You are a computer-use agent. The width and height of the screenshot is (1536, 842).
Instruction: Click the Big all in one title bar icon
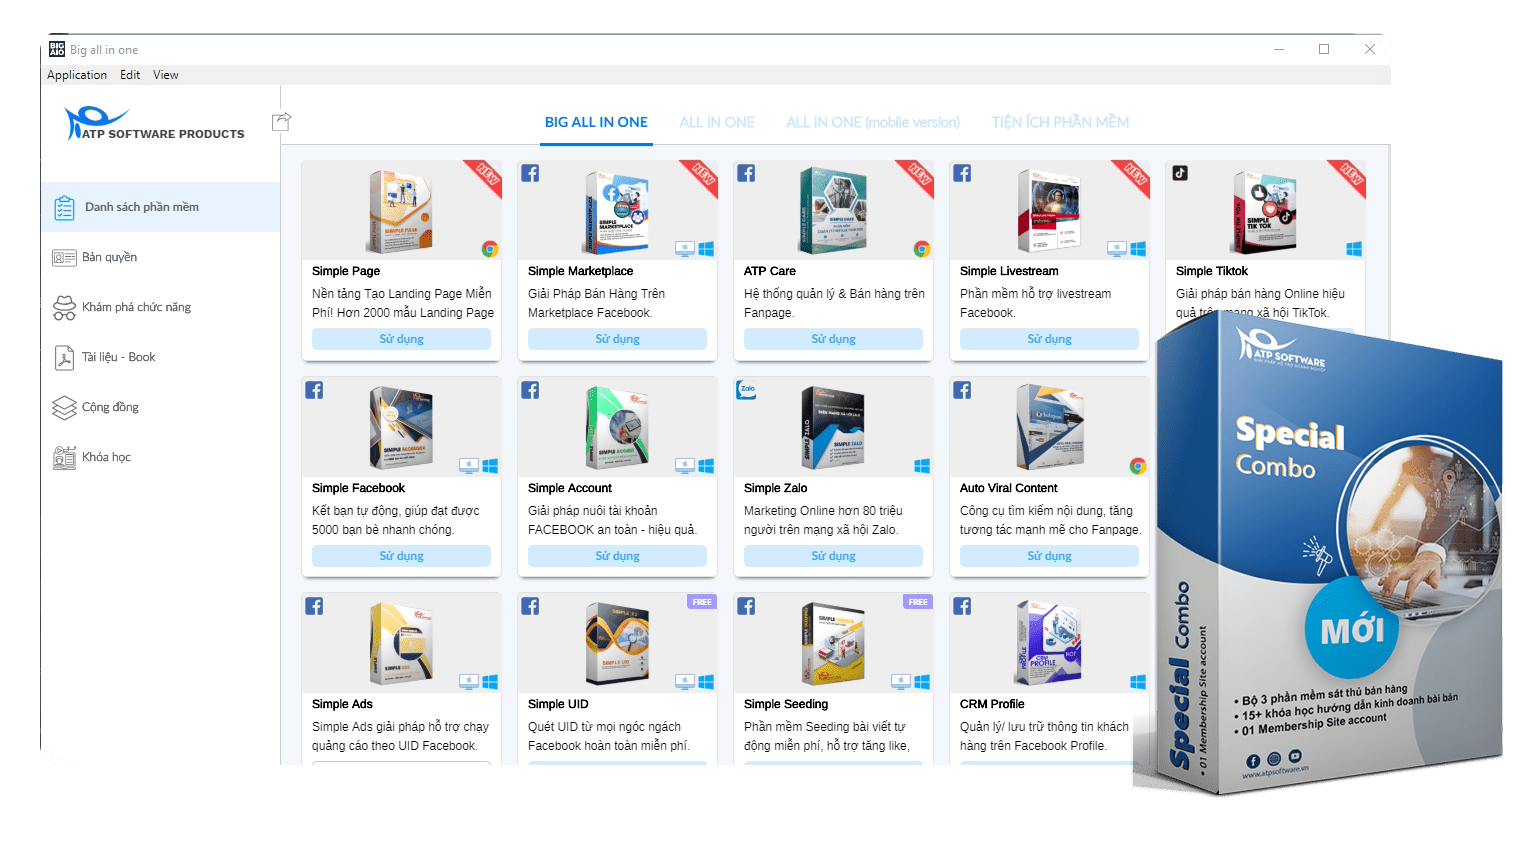click(57, 49)
